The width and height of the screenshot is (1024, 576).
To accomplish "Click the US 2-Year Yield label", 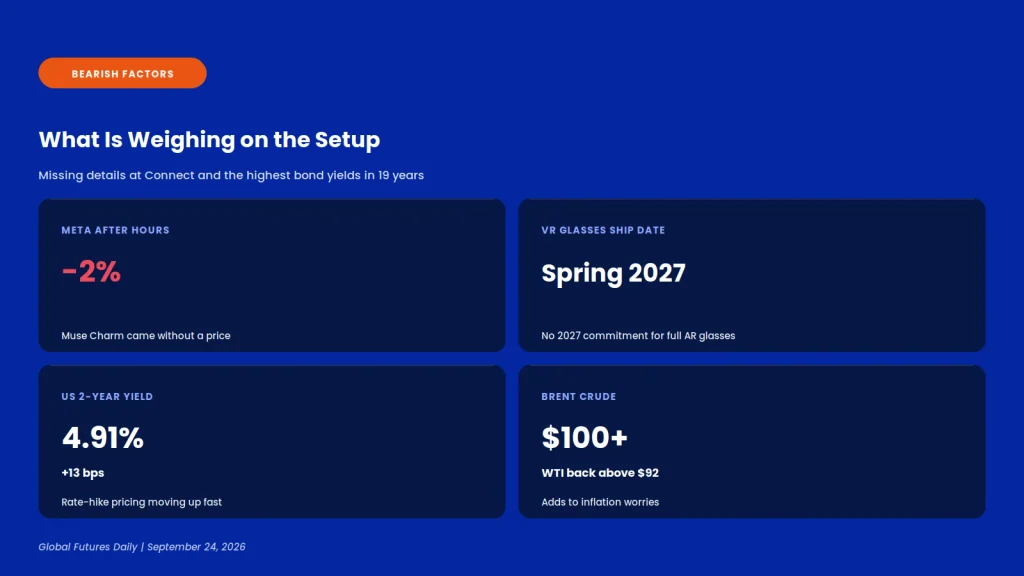I will click(107, 396).
